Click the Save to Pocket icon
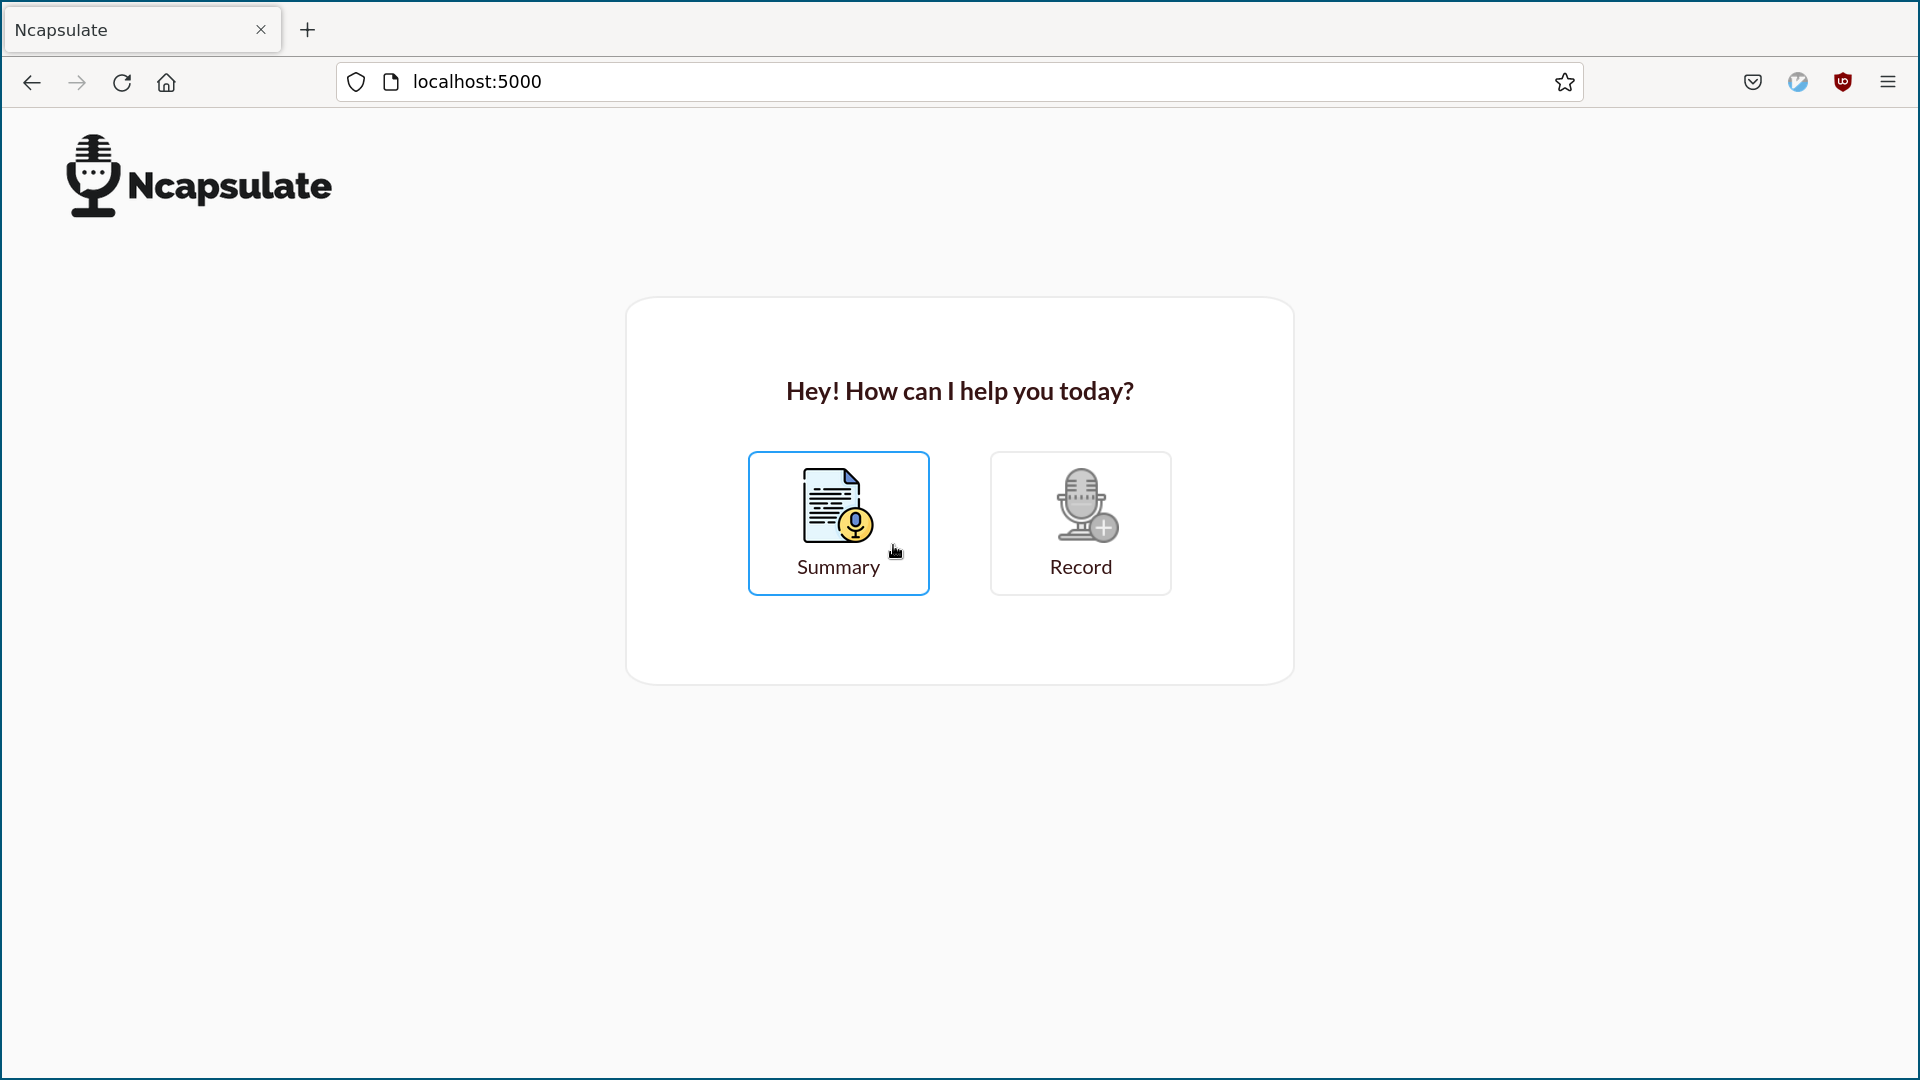 tap(1753, 82)
